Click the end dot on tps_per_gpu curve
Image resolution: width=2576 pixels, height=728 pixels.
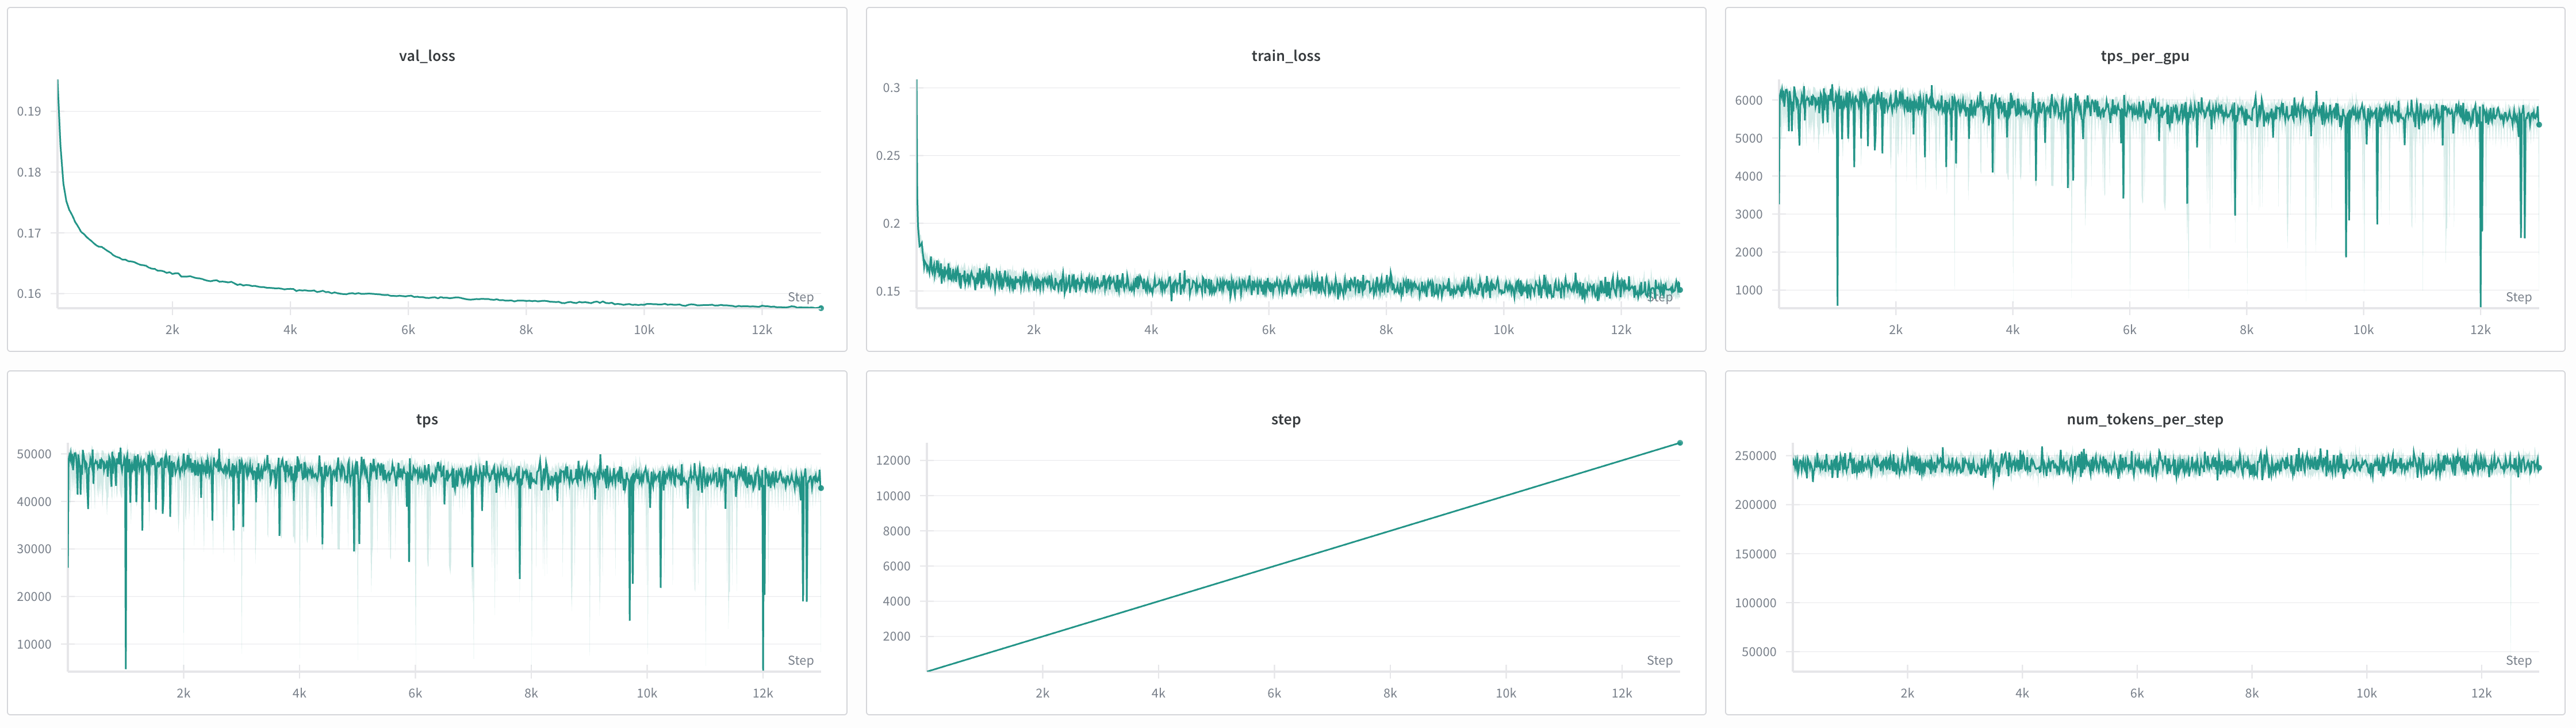click(2539, 125)
